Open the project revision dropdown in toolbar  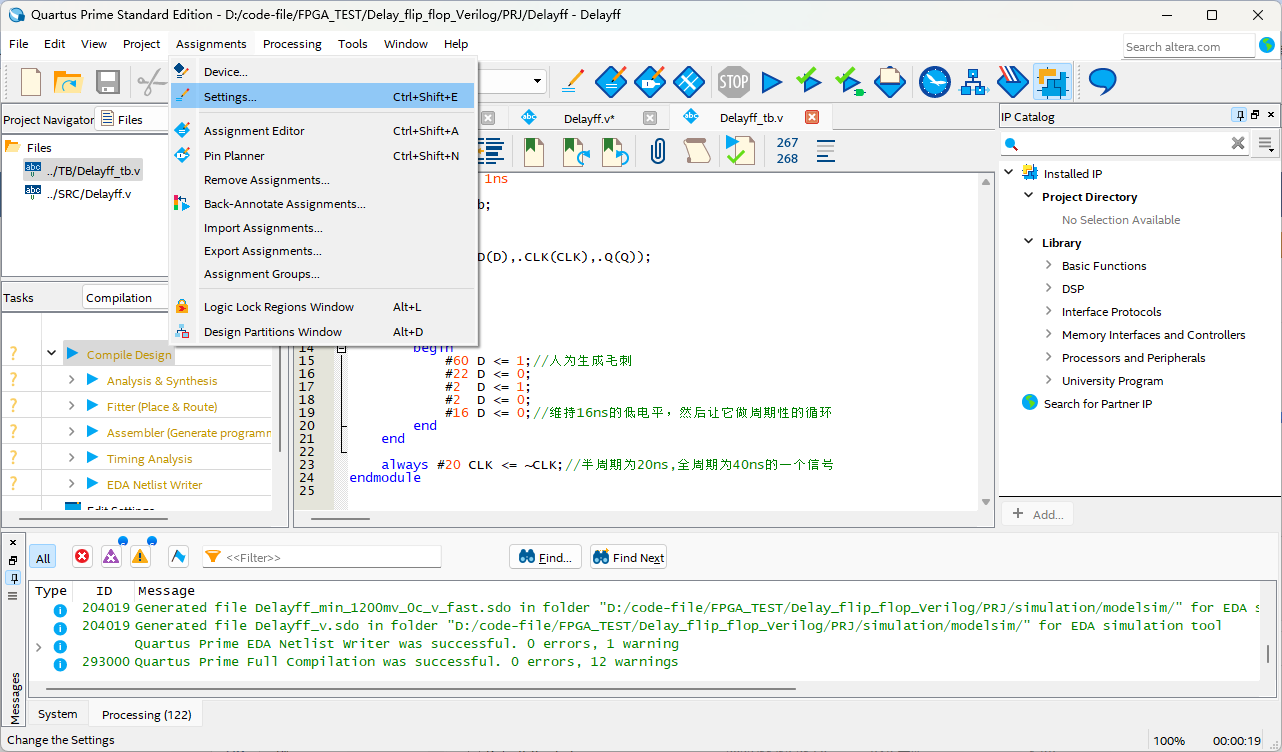pos(538,82)
